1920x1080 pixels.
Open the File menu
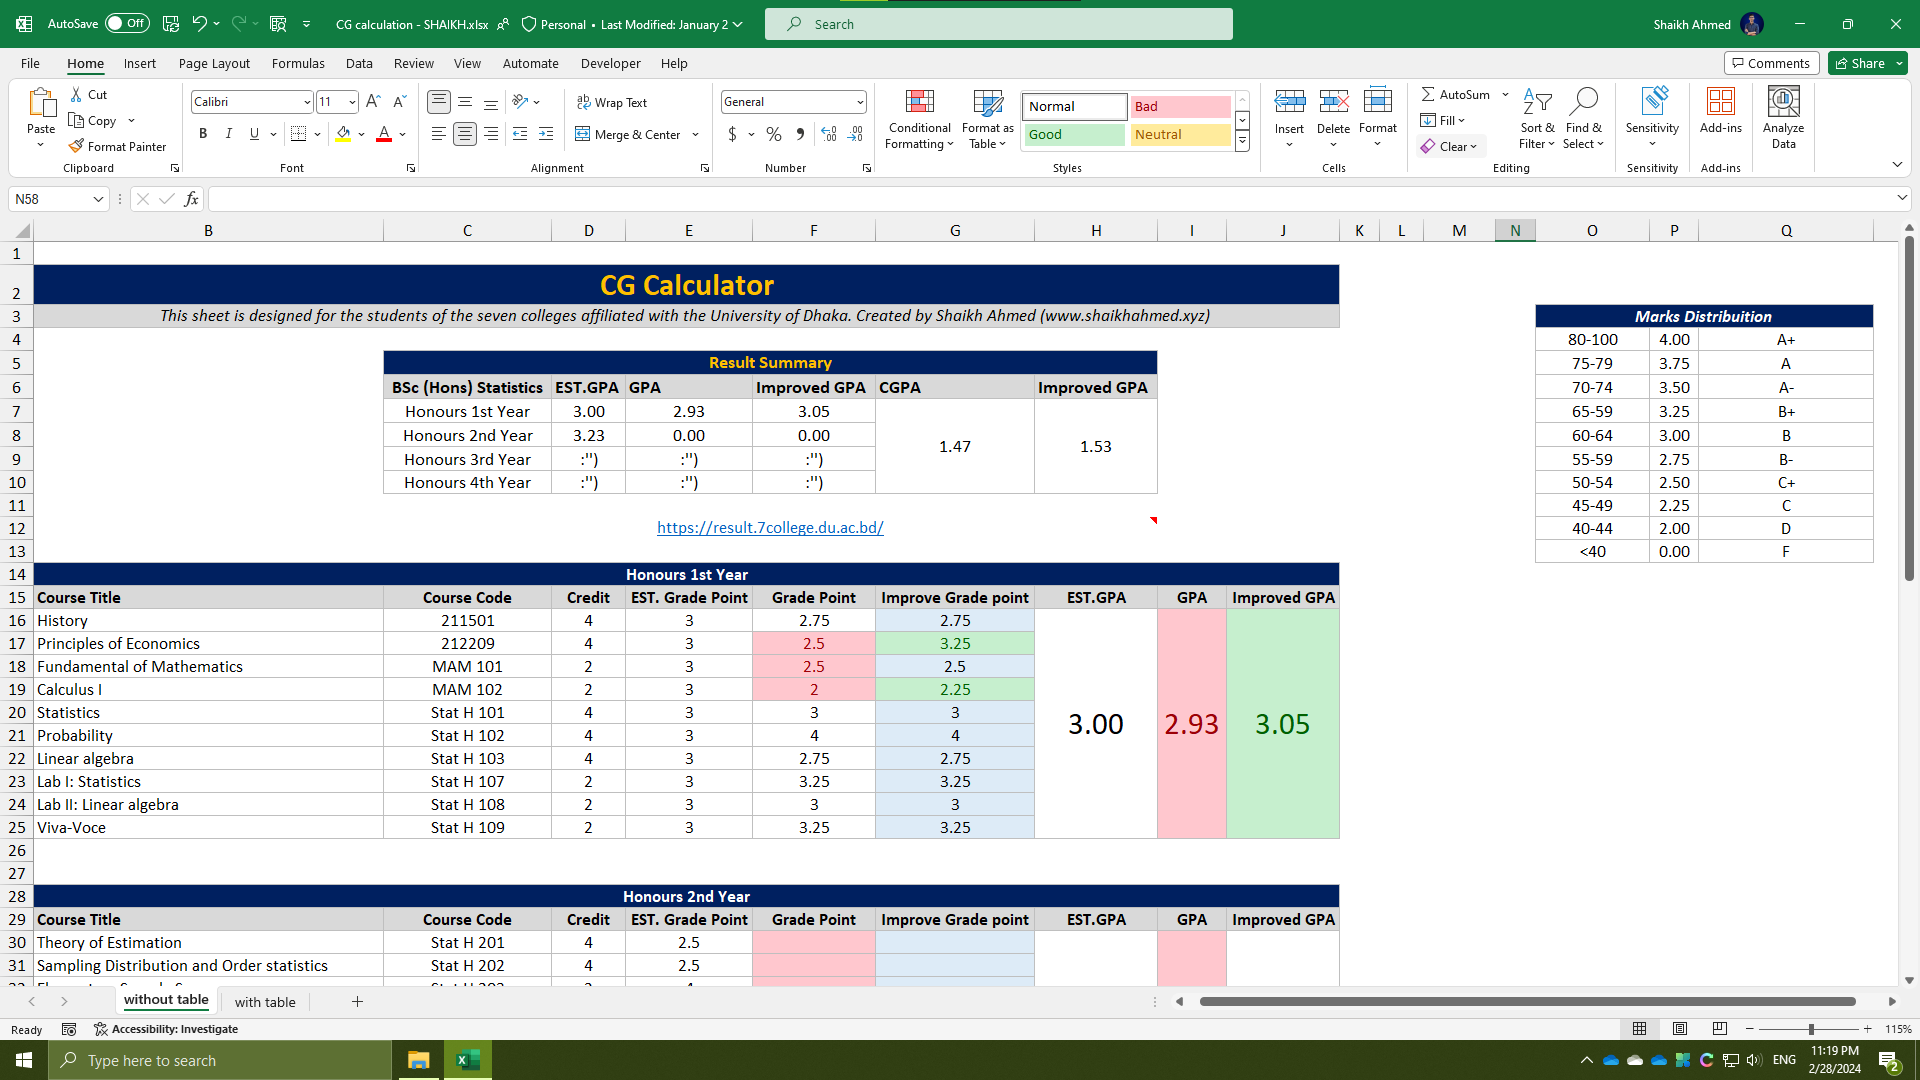pyautogui.click(x=30, y=63)
